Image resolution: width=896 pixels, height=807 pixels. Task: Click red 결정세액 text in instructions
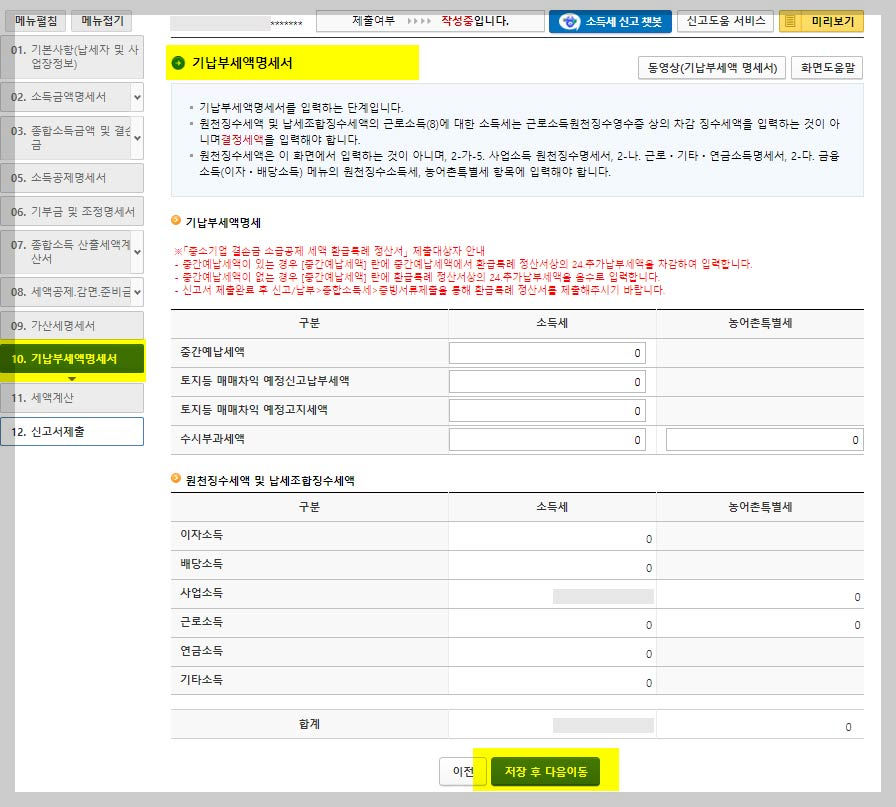pos(242,139)
